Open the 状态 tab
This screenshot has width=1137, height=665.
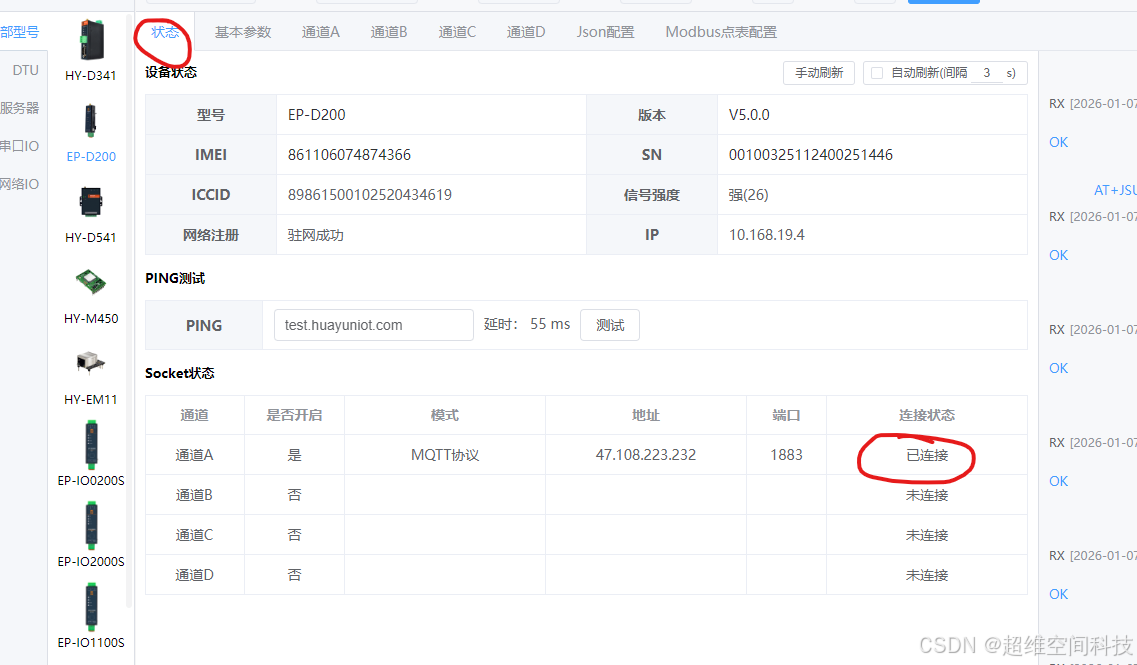click(x=165, y=32)
